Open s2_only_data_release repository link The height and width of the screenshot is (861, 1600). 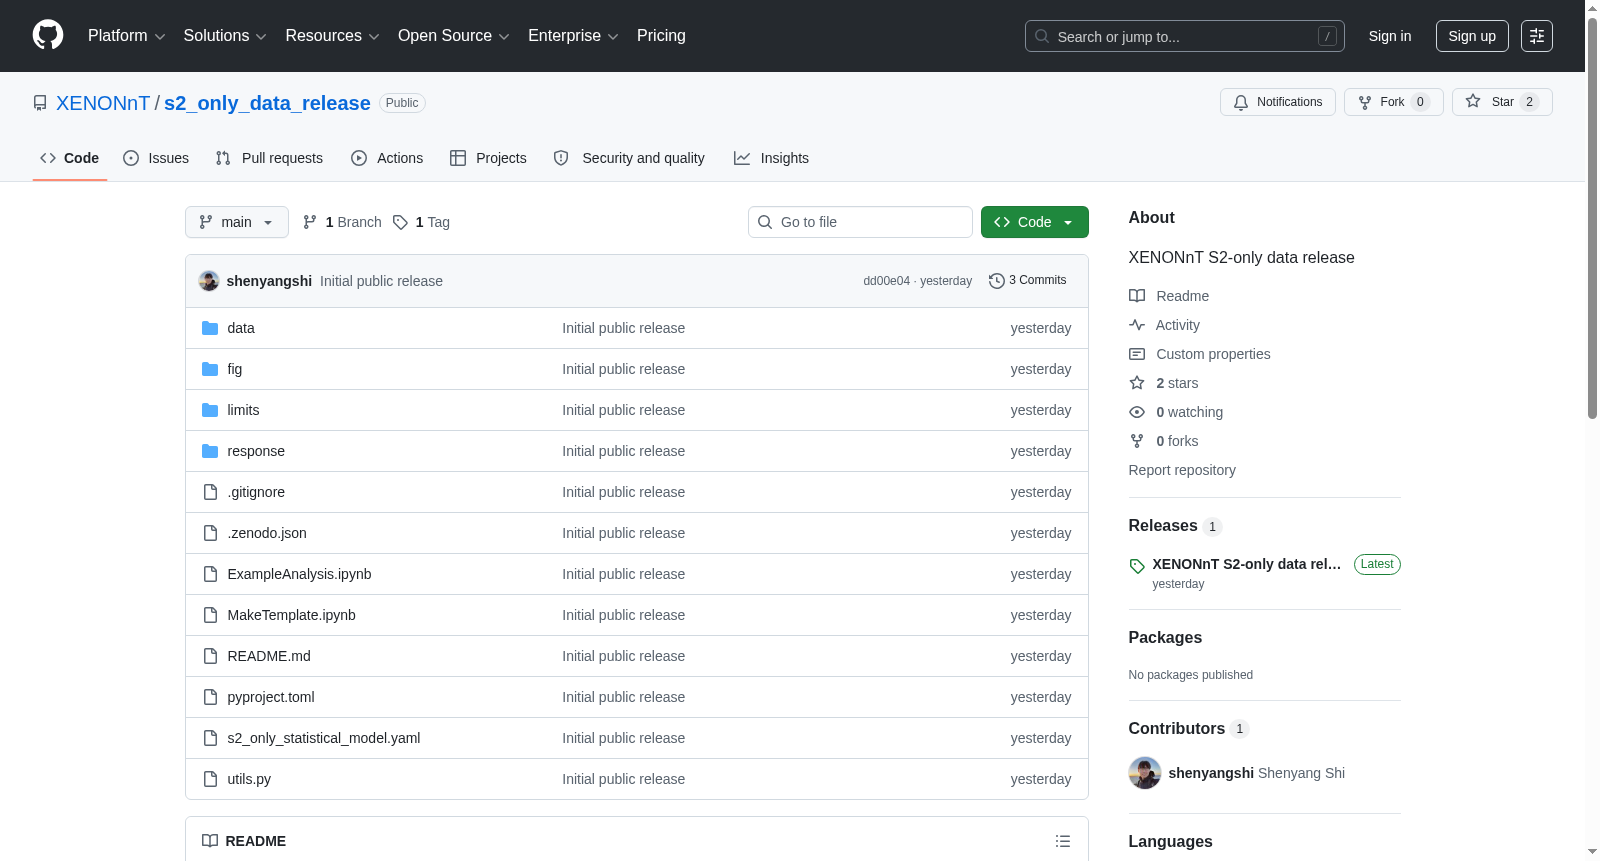[x=267, y=103]
